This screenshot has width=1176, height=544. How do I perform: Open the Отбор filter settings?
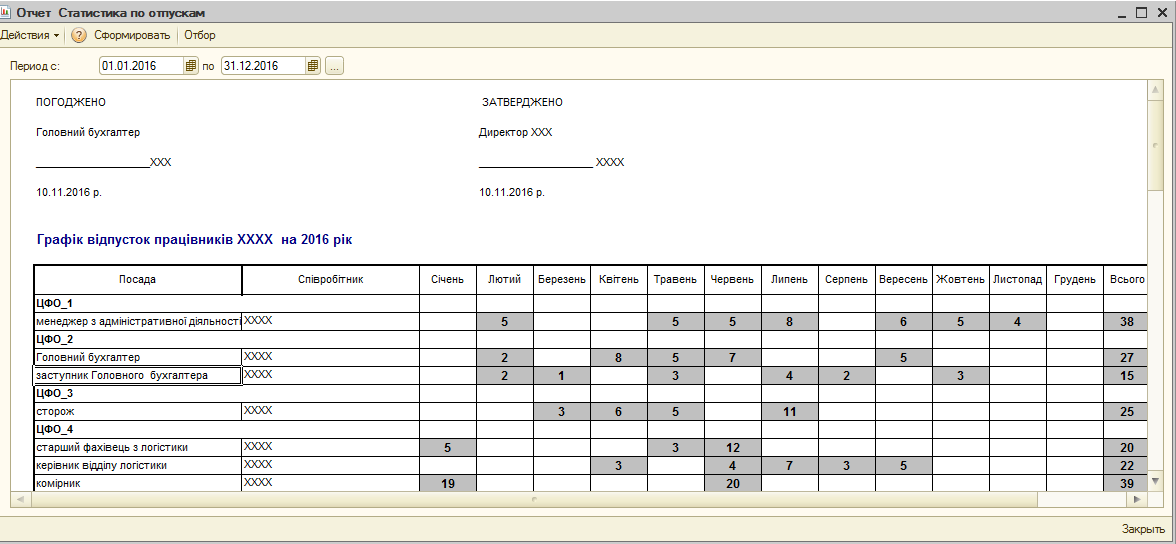[199, 35]
